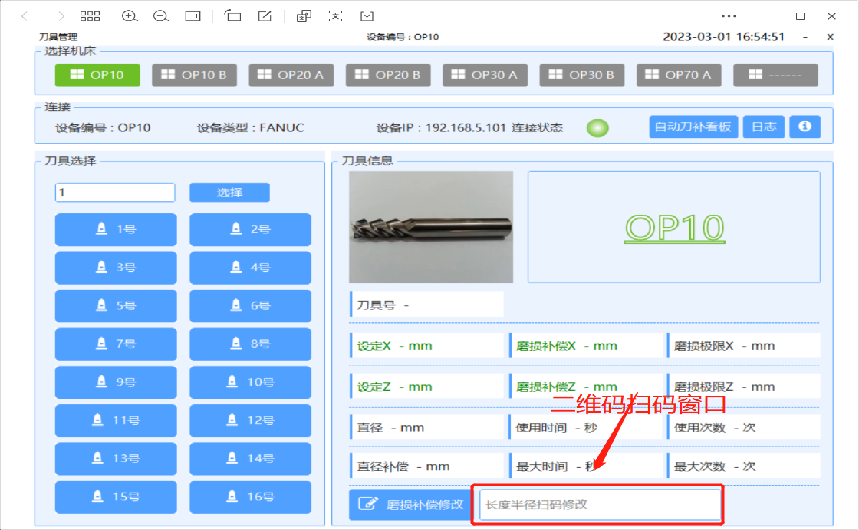Open the thumbnail grid view icon
859x530 pixels.
91,16
